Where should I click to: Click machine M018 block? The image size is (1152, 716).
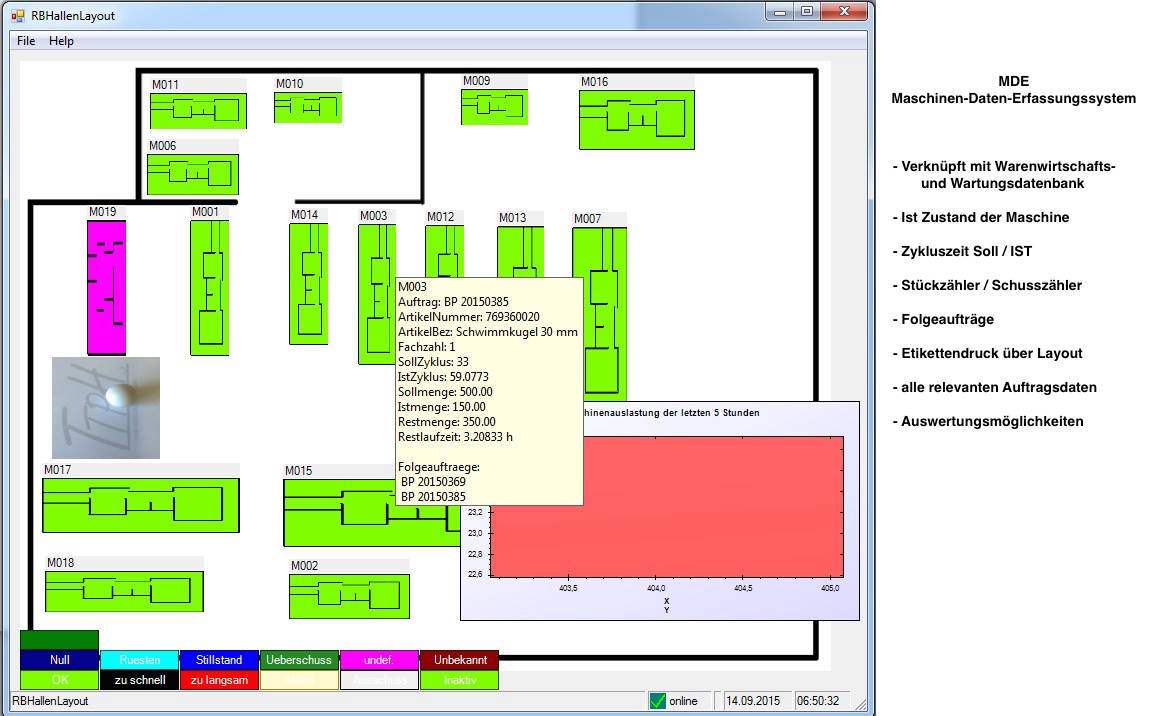pyautogui.click(x=124, y=591)
